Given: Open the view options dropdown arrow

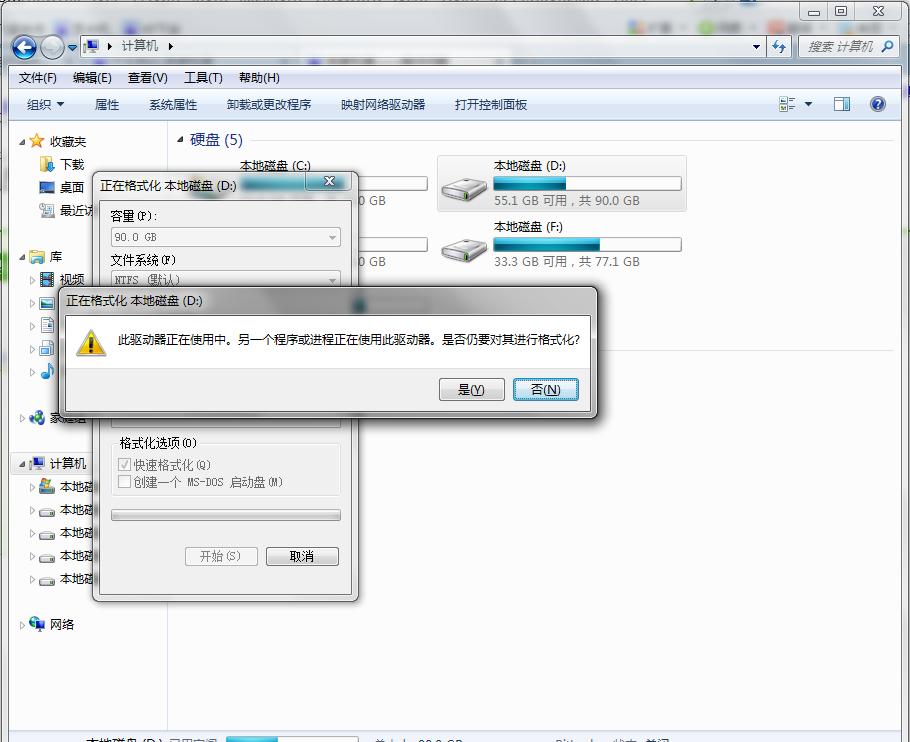Looking at the screenshot, I should tap(808, 104).
